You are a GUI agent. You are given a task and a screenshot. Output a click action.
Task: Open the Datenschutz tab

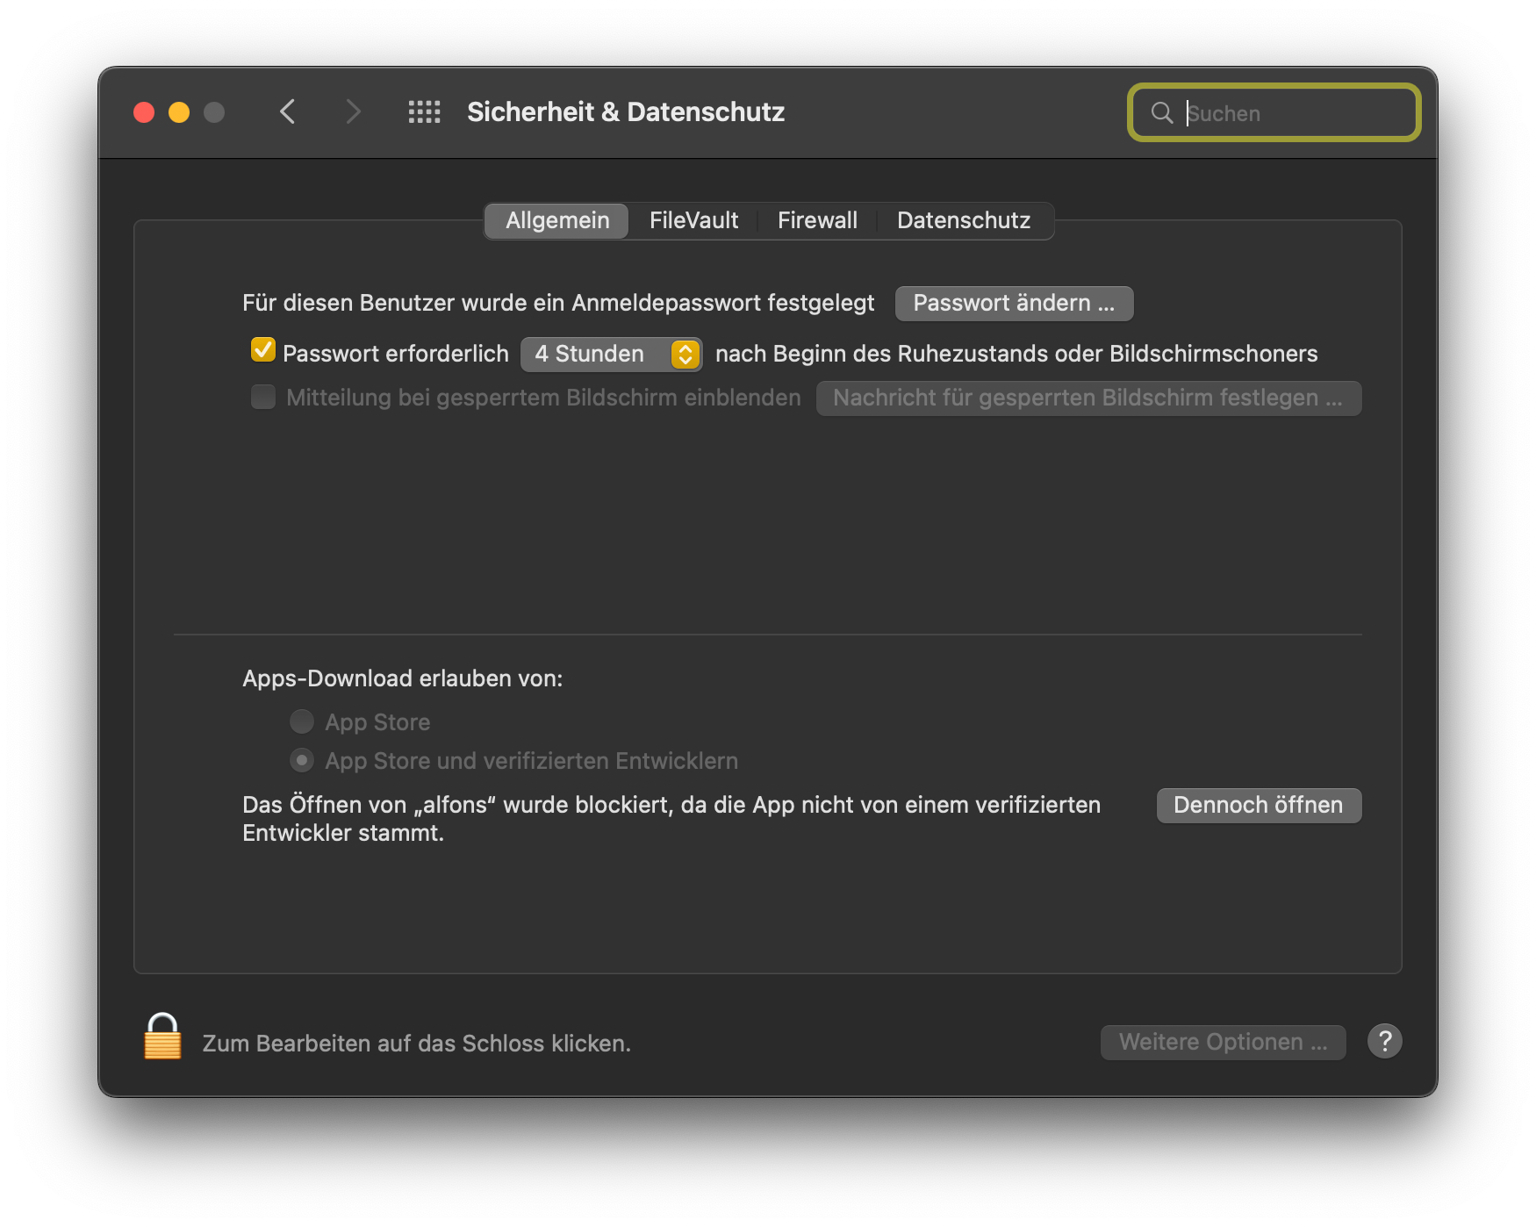(x=963, y=220)
